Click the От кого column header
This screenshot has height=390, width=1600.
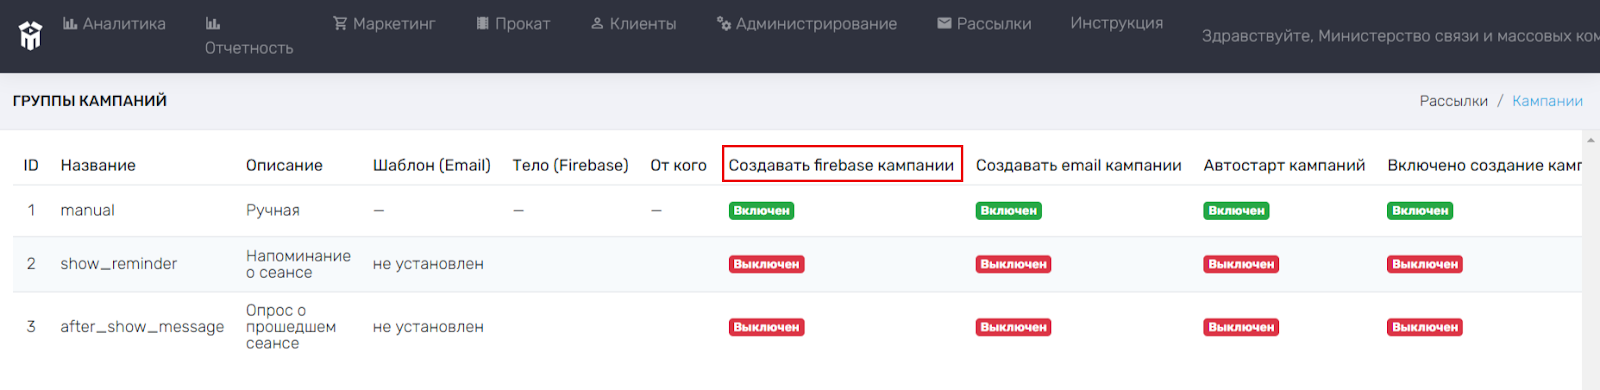point(678,165)
